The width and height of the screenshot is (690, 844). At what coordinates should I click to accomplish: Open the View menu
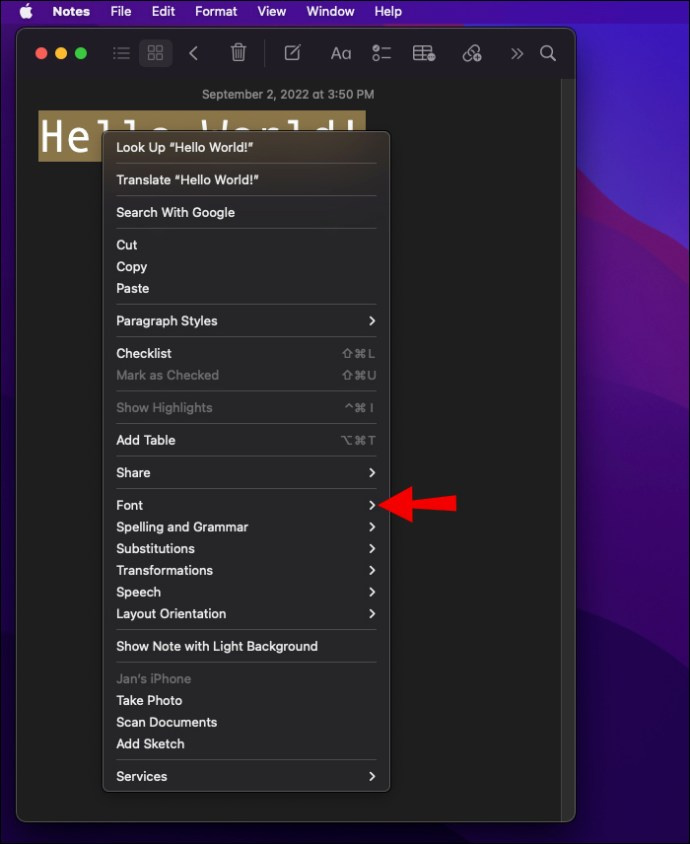pyautogui.click(x=272, y=11)
